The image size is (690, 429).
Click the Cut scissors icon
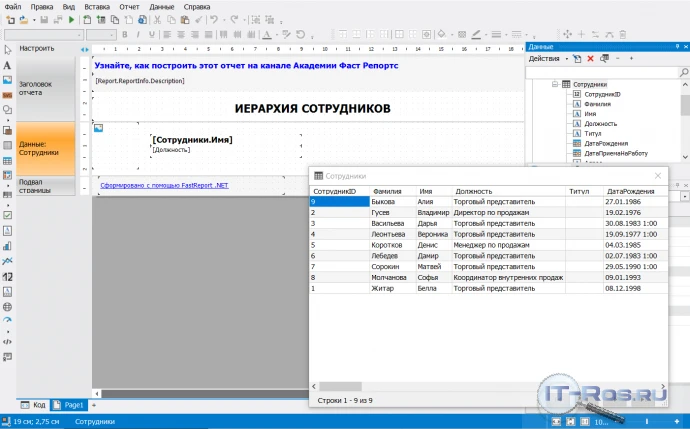(157, 20)
